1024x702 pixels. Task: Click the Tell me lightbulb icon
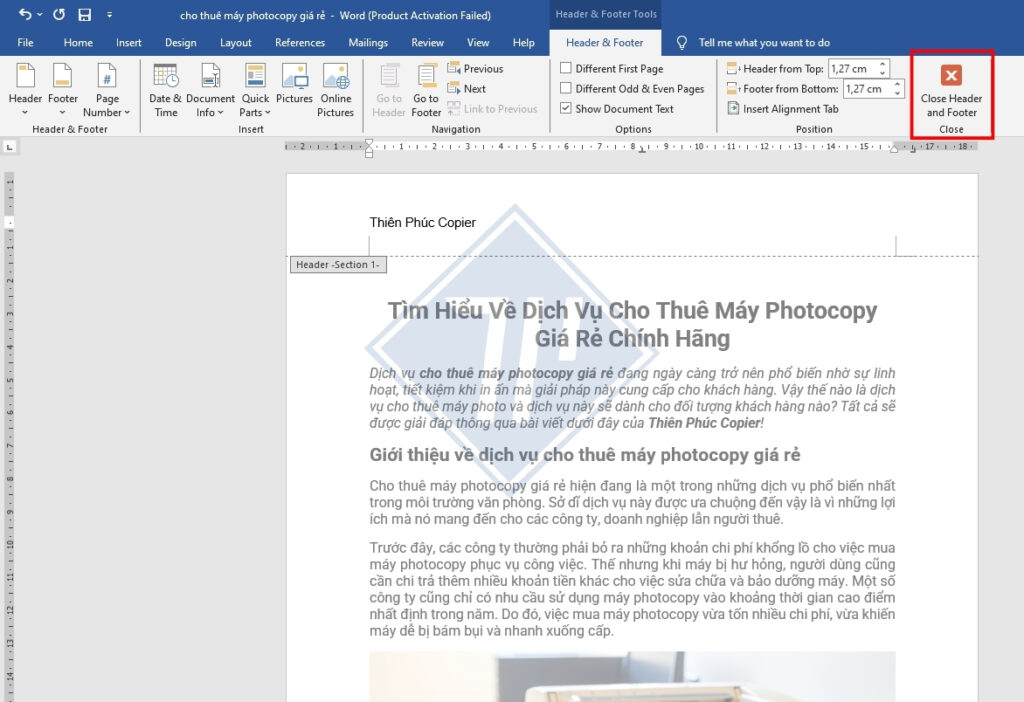click(681, 42)
